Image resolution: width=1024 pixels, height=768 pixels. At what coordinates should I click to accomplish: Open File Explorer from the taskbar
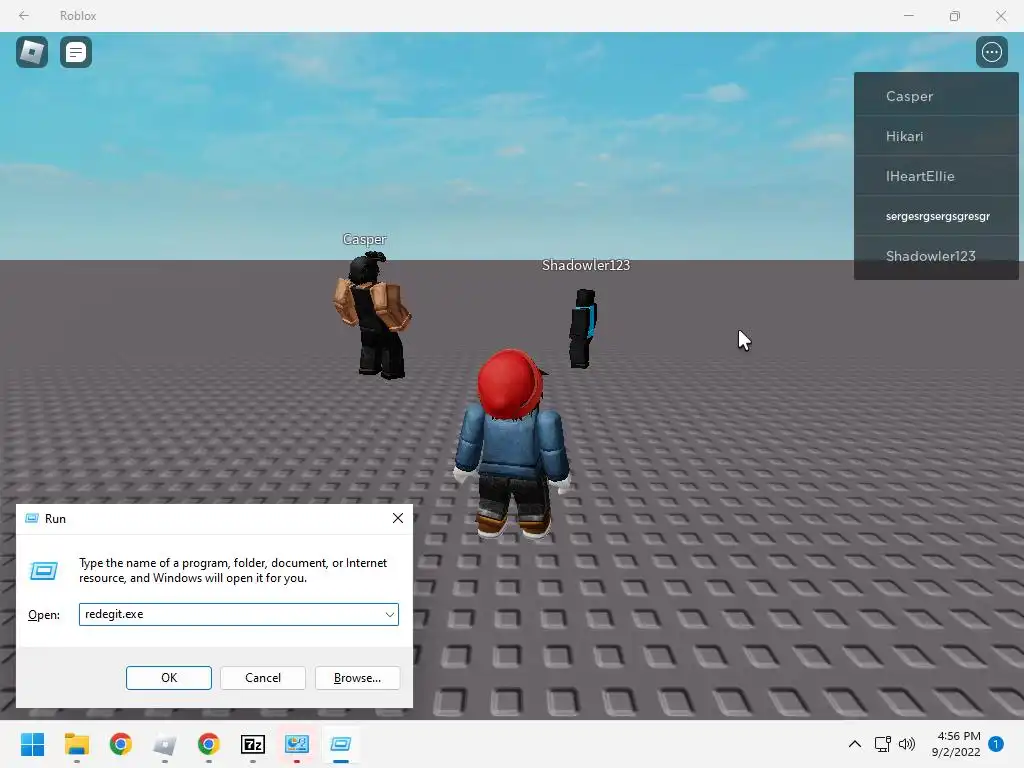(x=76, y=744)
